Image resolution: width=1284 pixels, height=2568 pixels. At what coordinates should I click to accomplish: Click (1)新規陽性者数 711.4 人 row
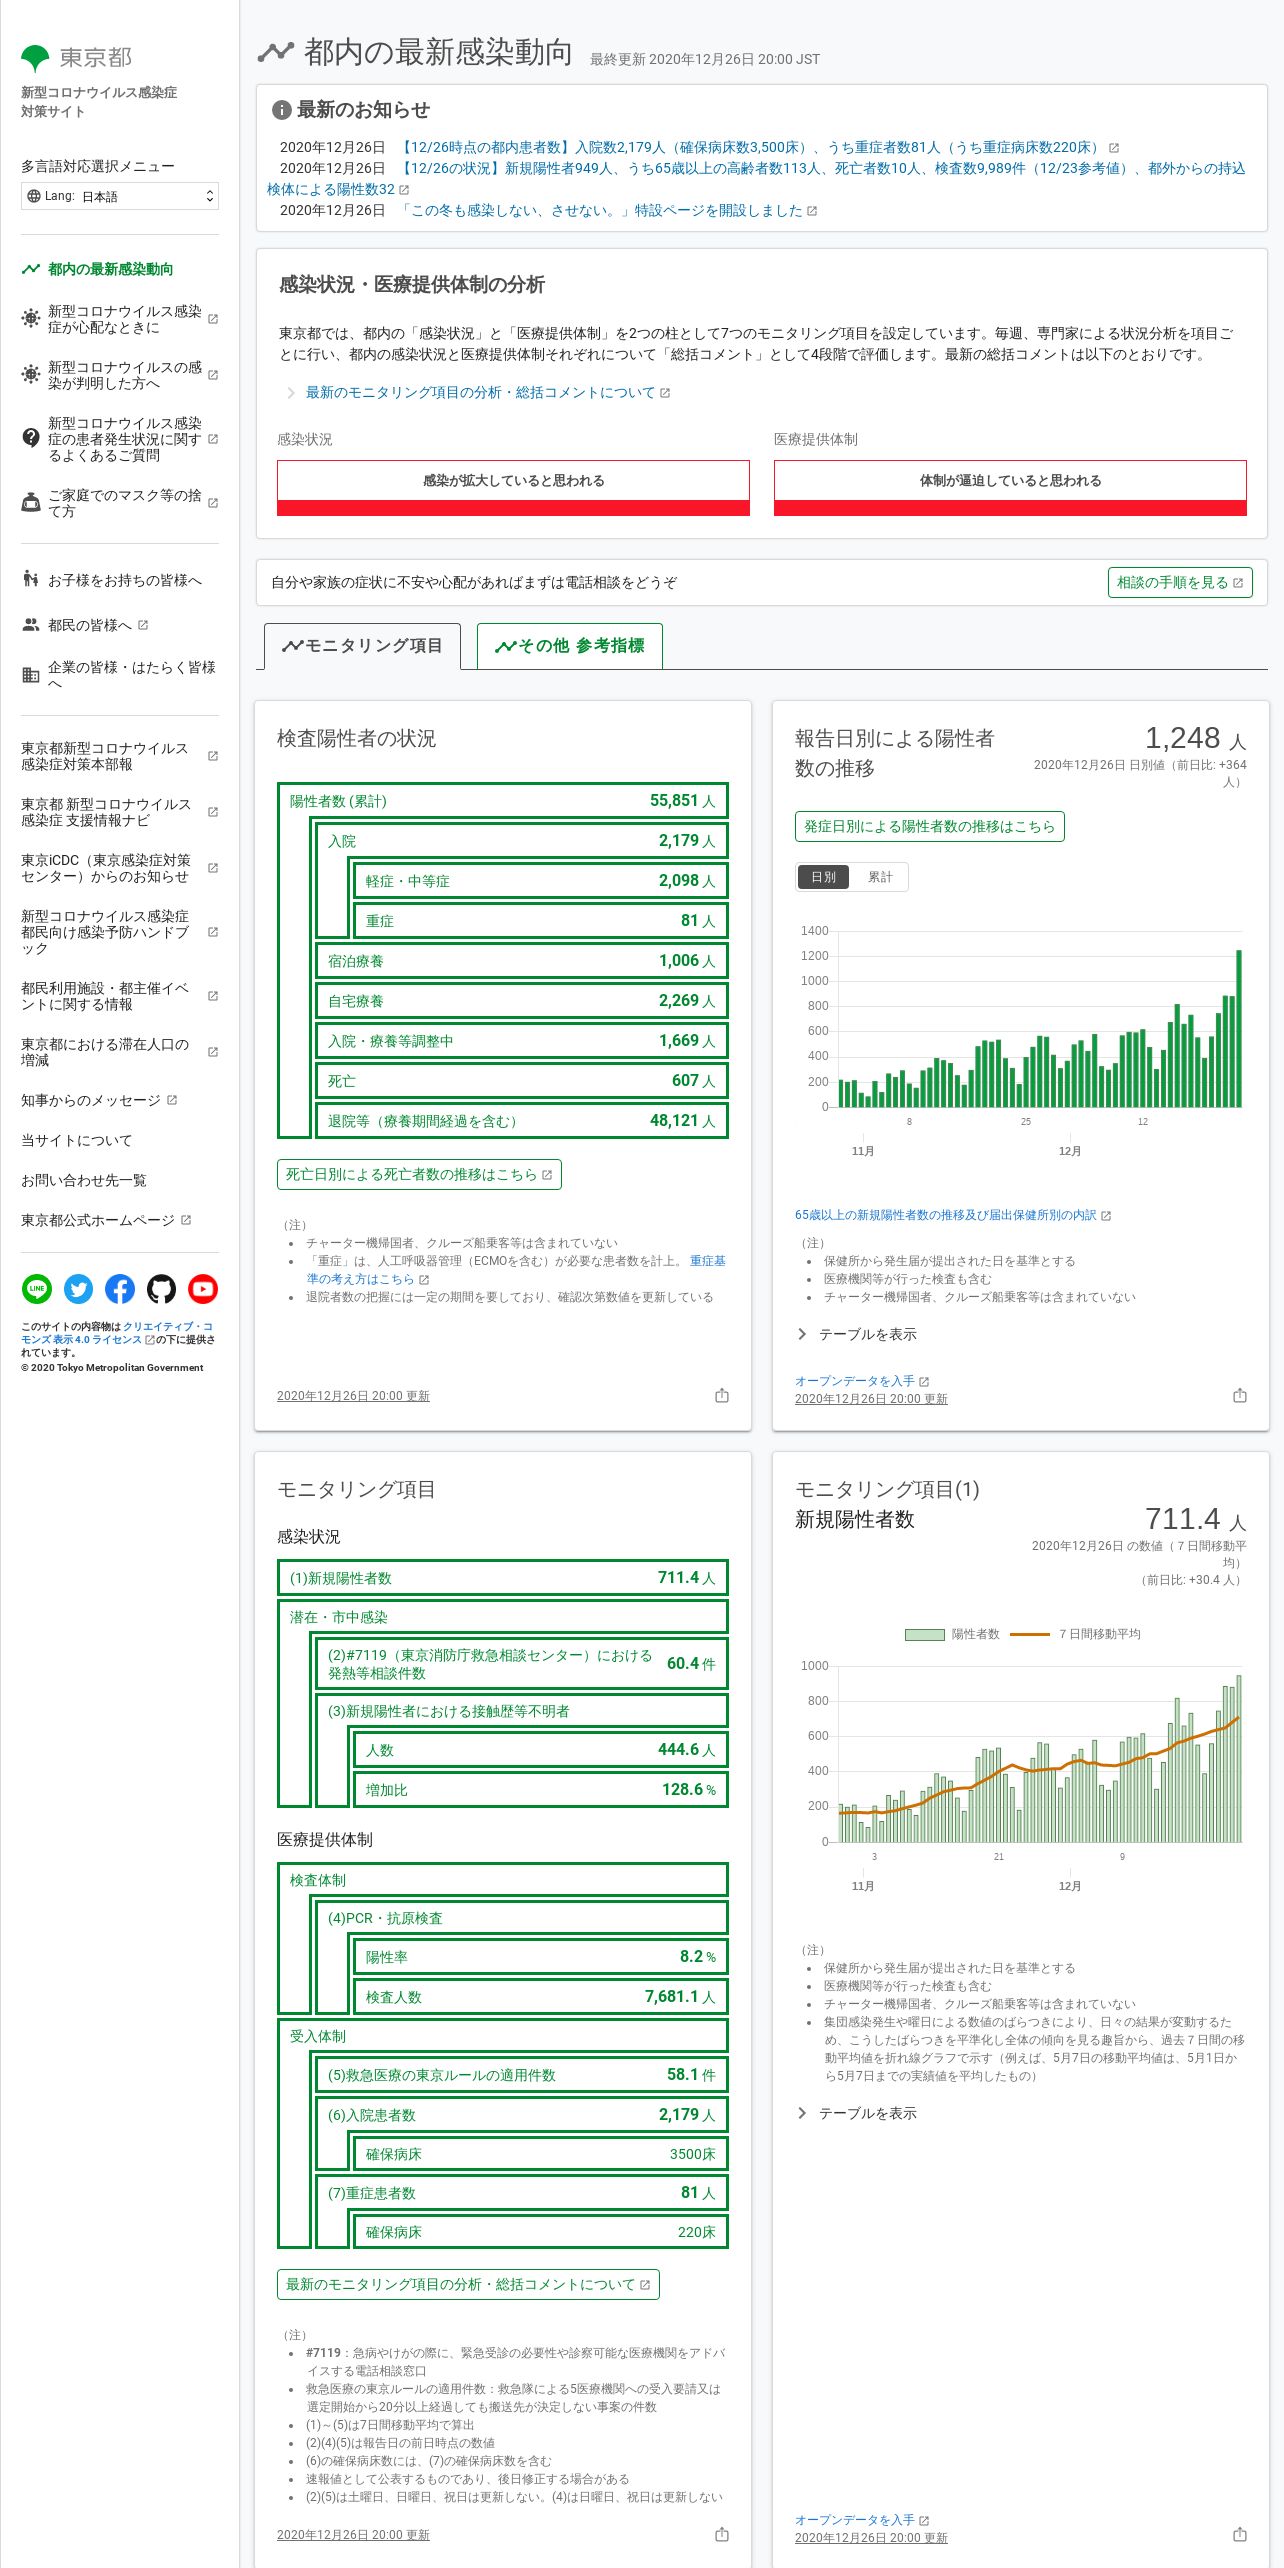503,1578
